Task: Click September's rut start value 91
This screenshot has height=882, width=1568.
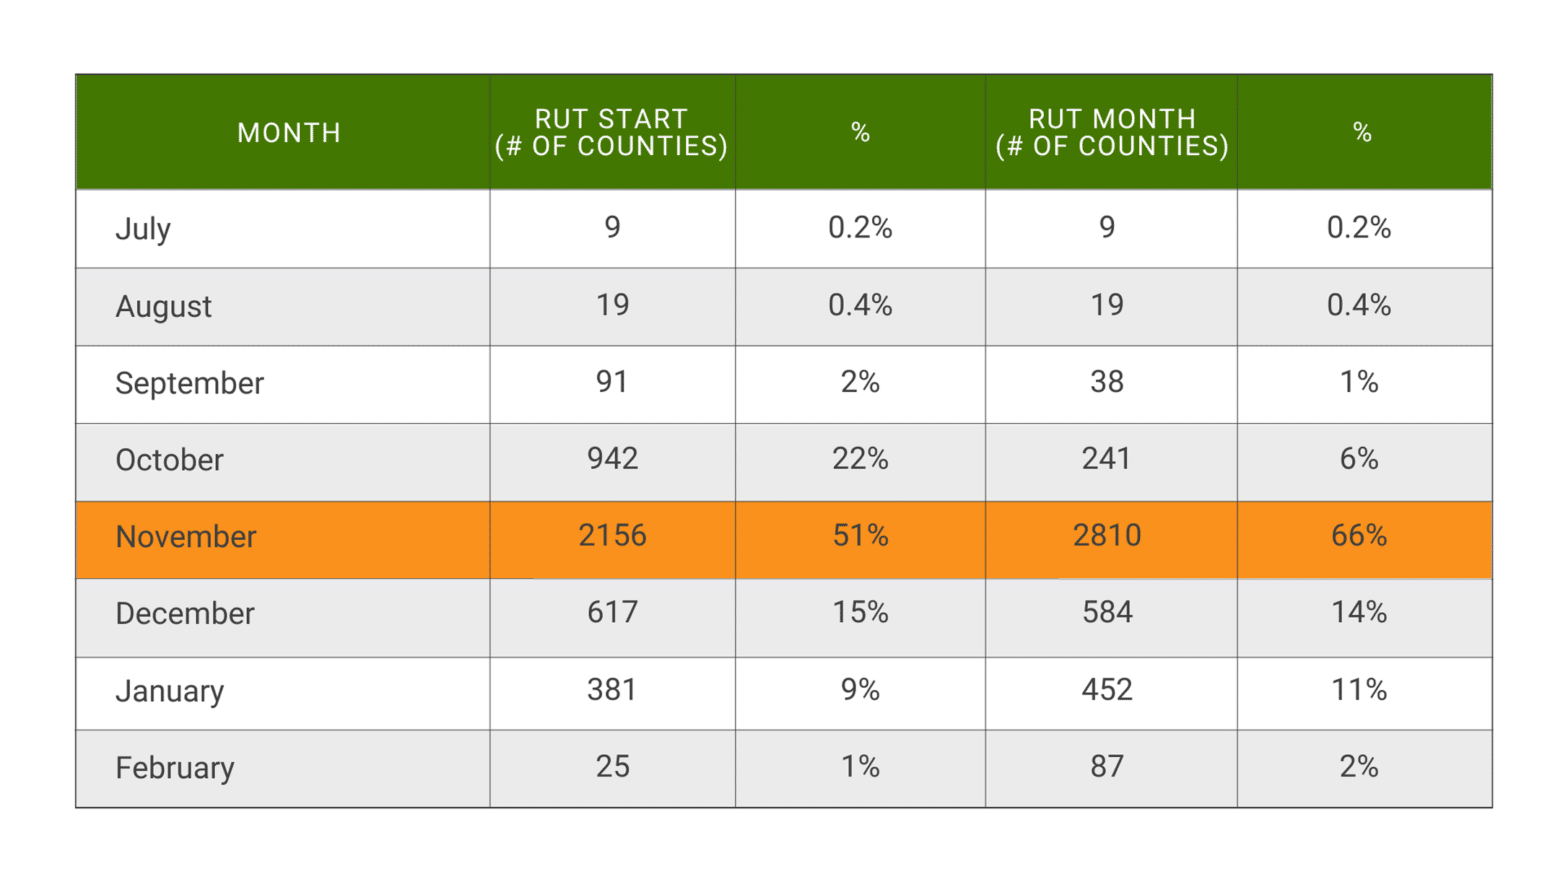Action: tap(612, 382)
